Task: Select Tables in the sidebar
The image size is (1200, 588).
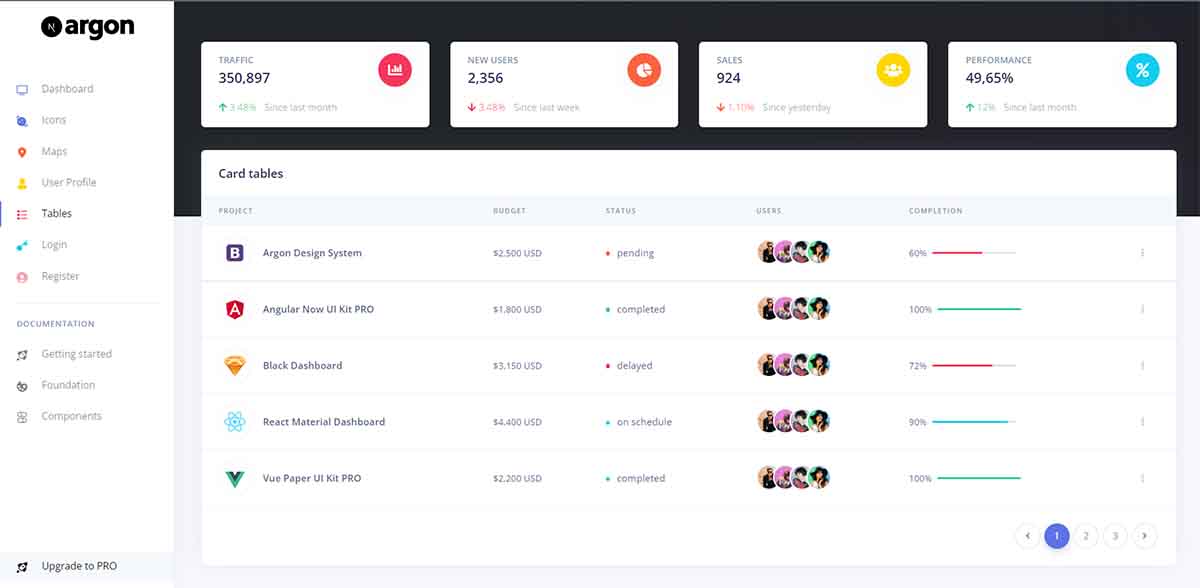Action: (57, 214)
